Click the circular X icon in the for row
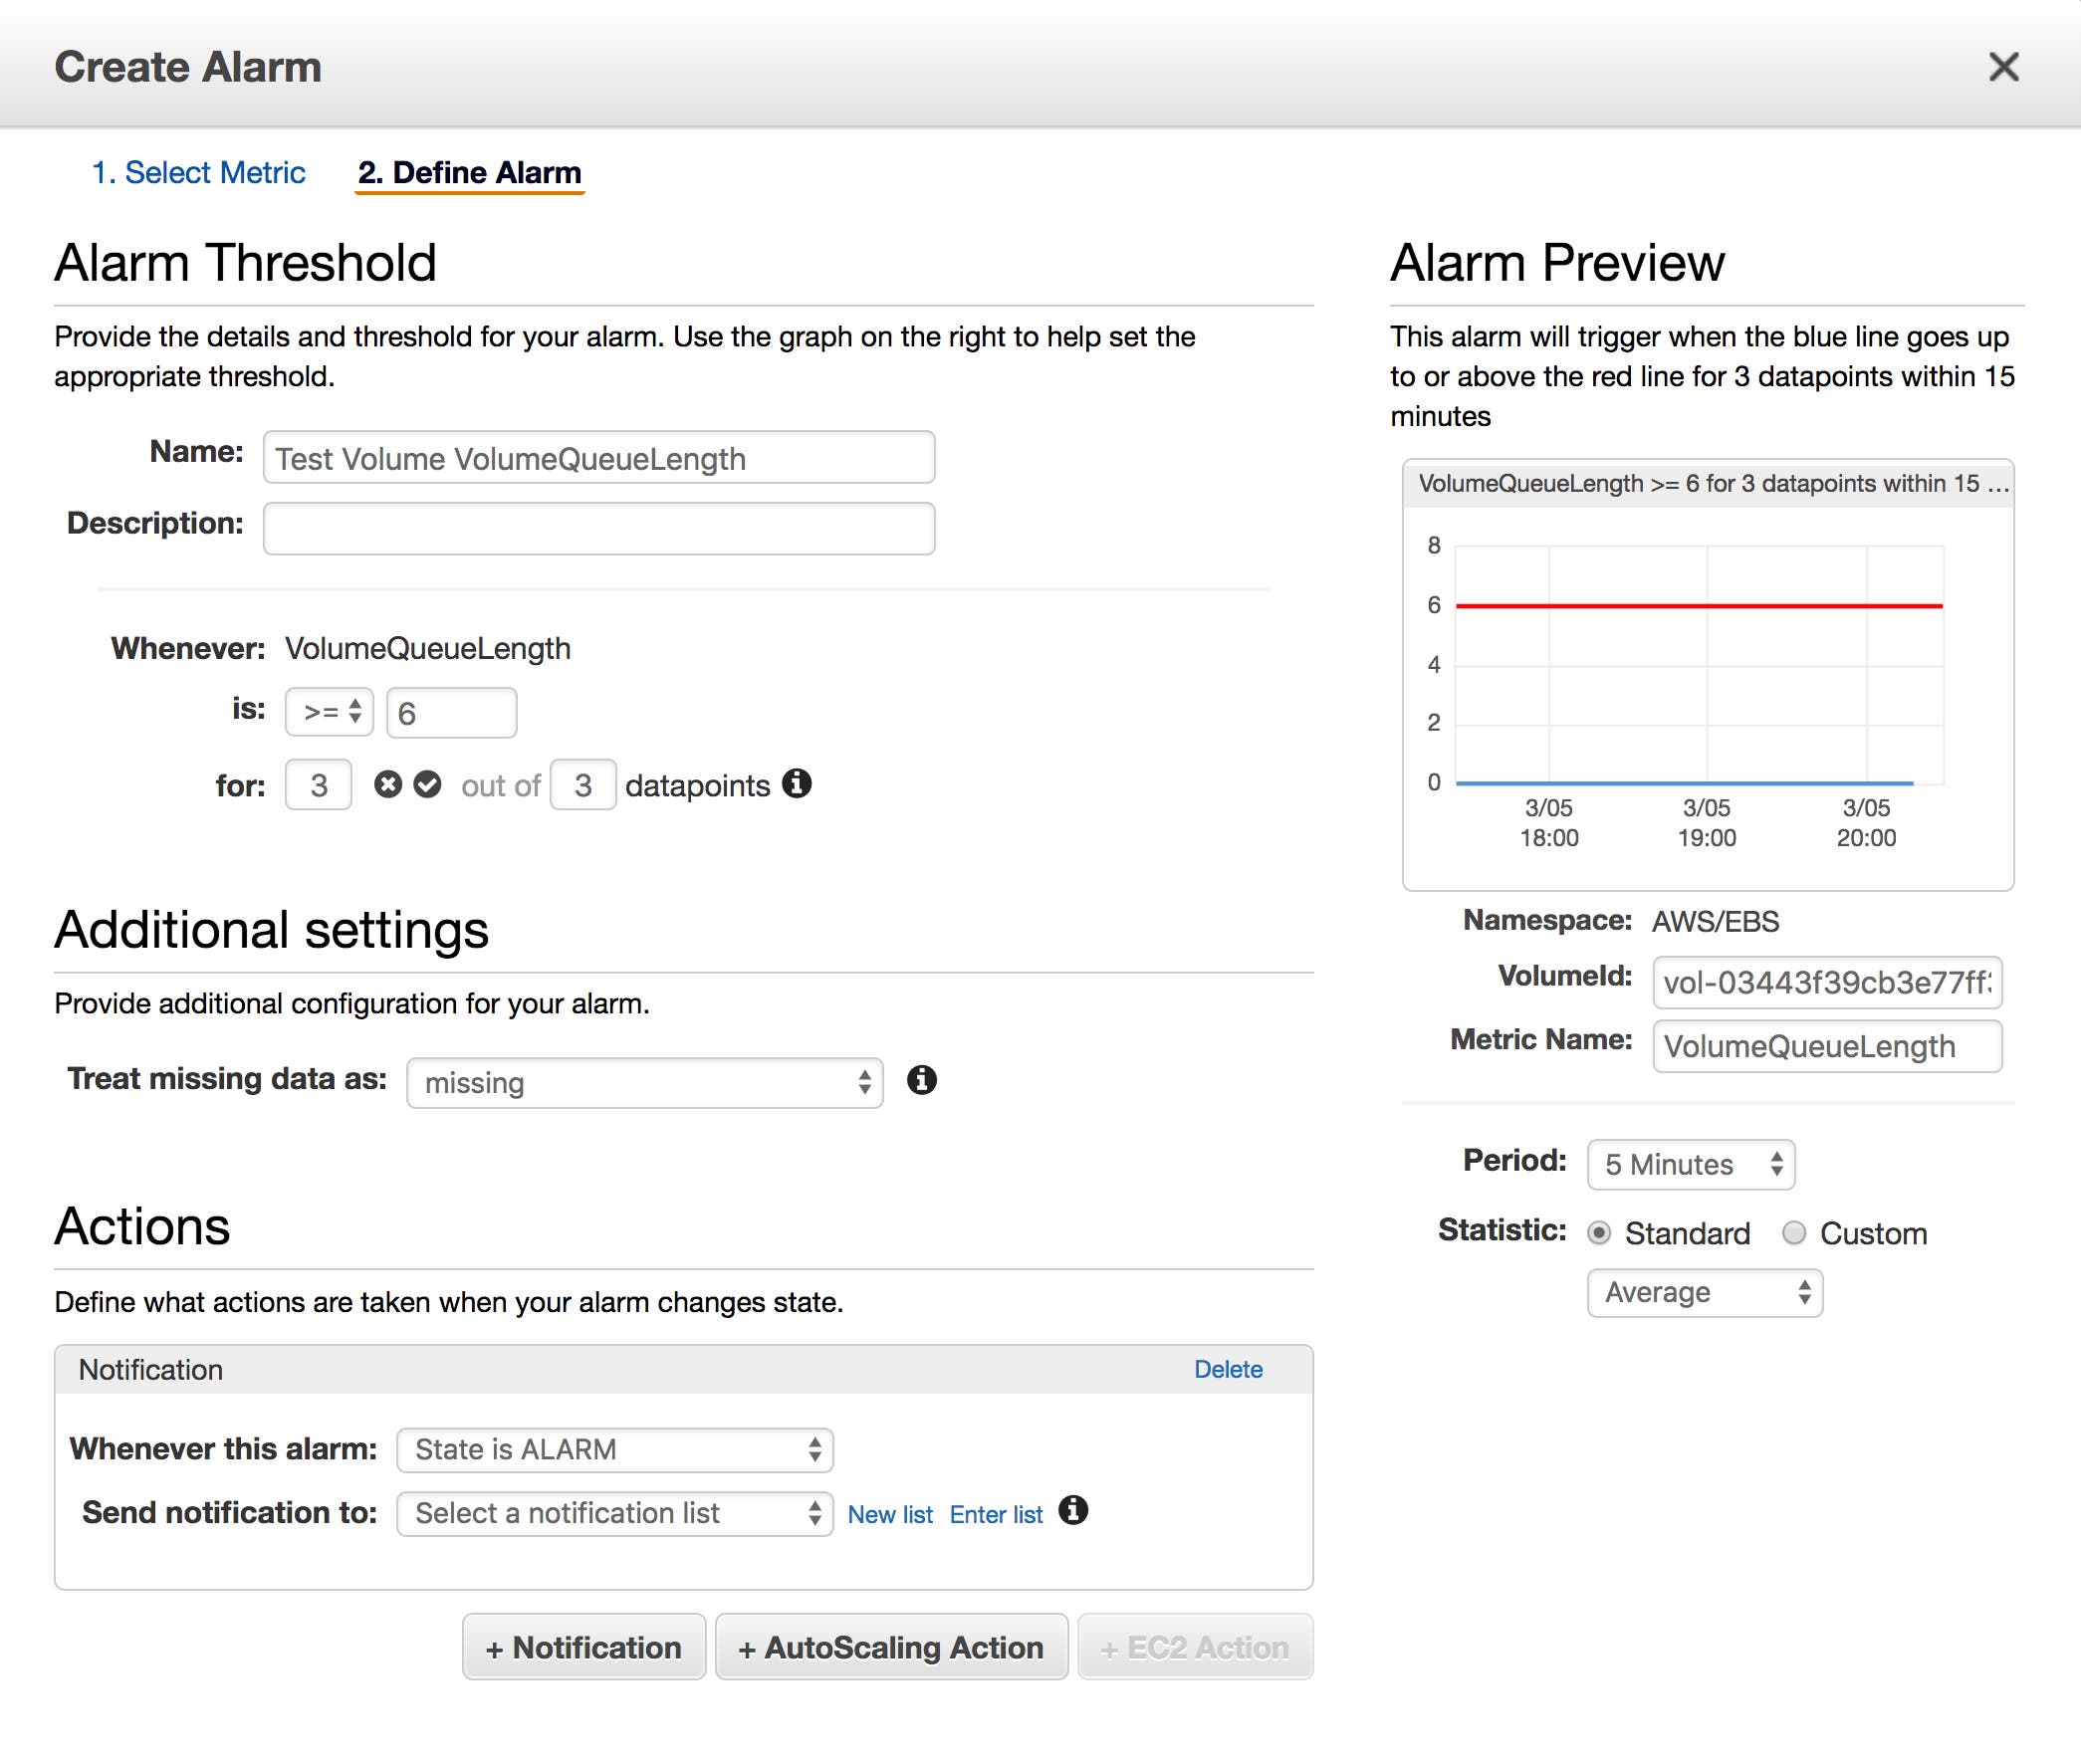 point(389,785)
